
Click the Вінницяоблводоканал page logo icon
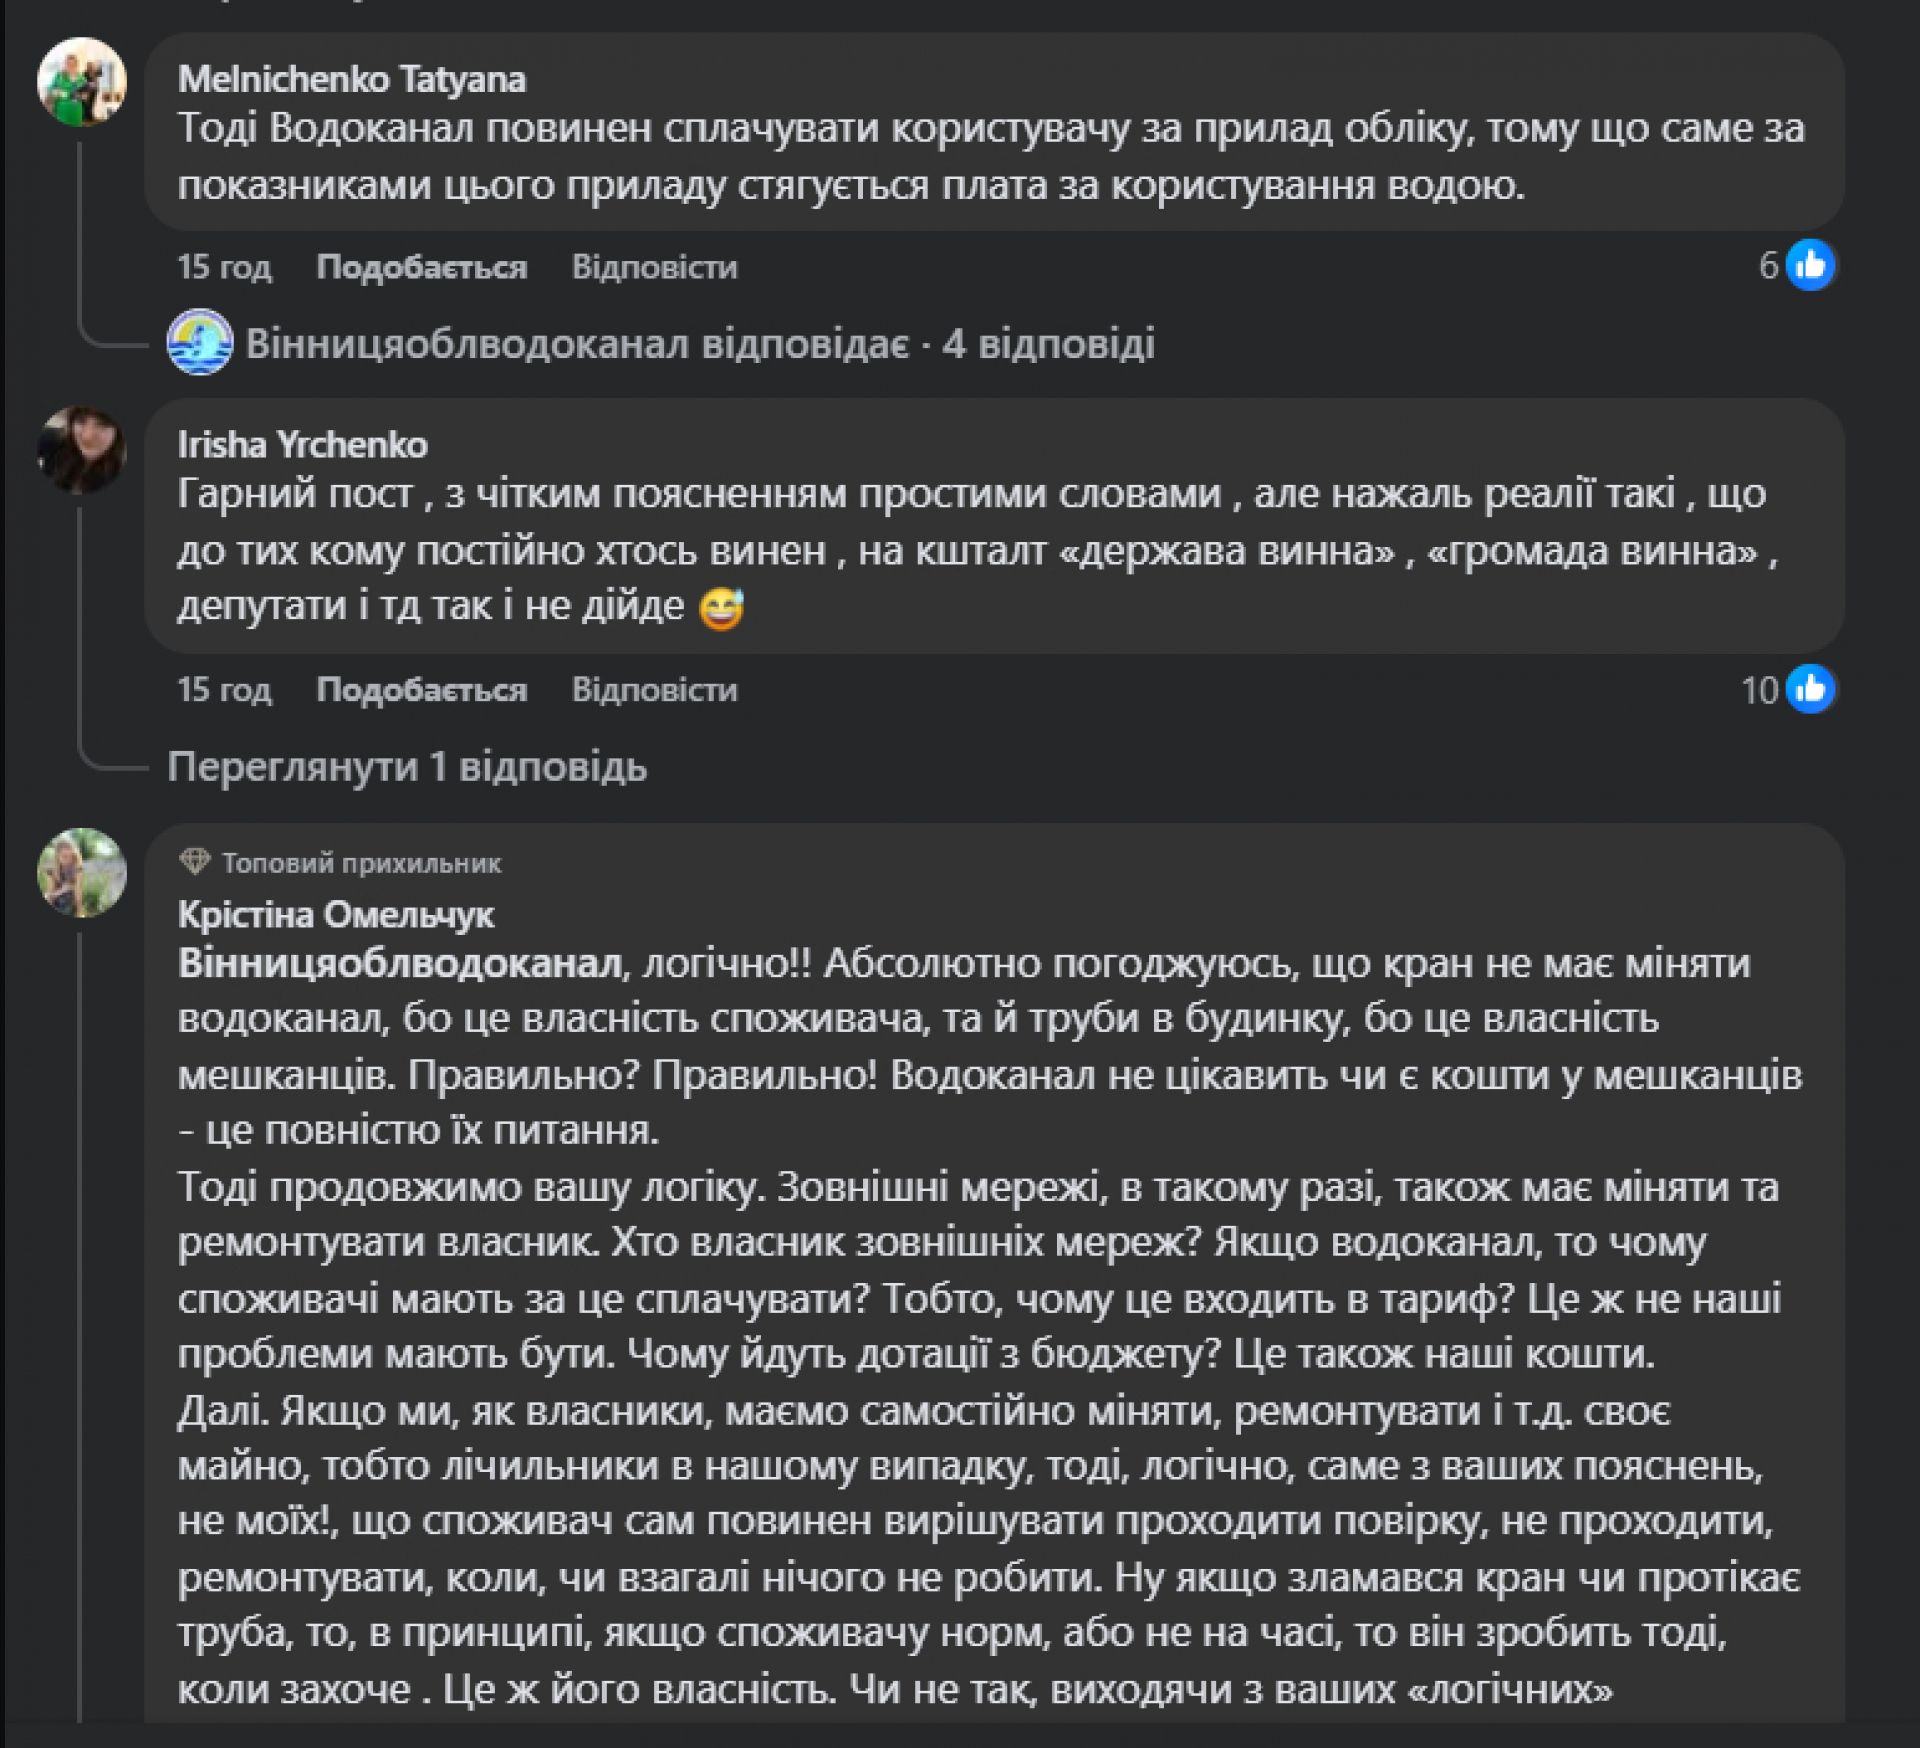pos(200,343)
